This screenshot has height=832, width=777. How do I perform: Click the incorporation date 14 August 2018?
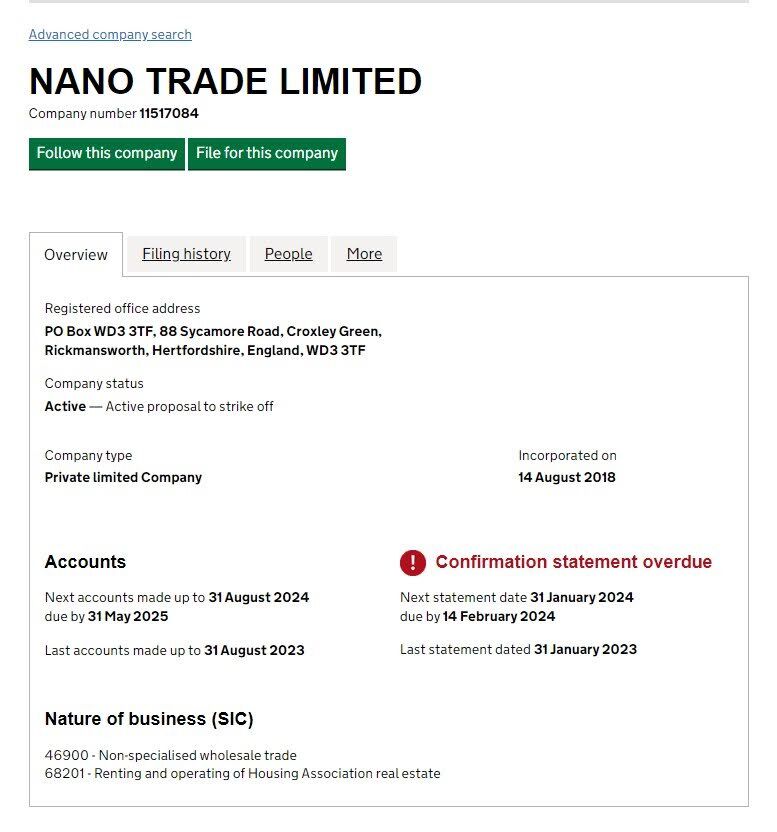pos(566,478)
